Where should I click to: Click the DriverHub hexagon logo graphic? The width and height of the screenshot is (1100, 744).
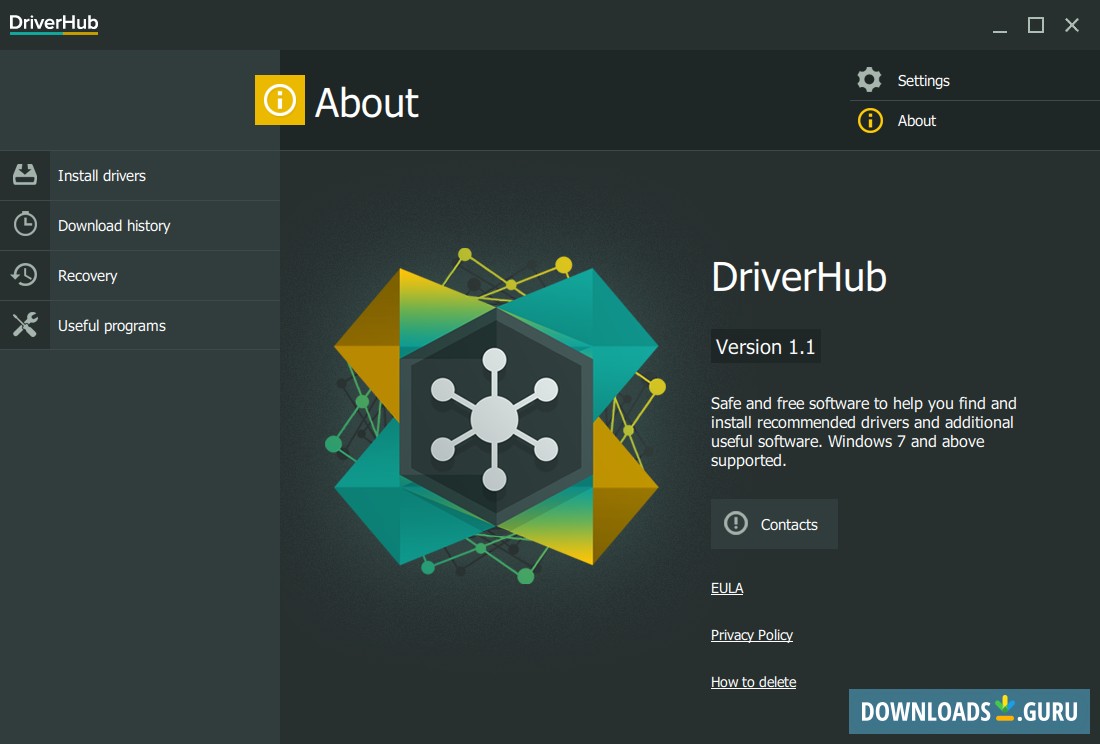[x=495, y=418]
